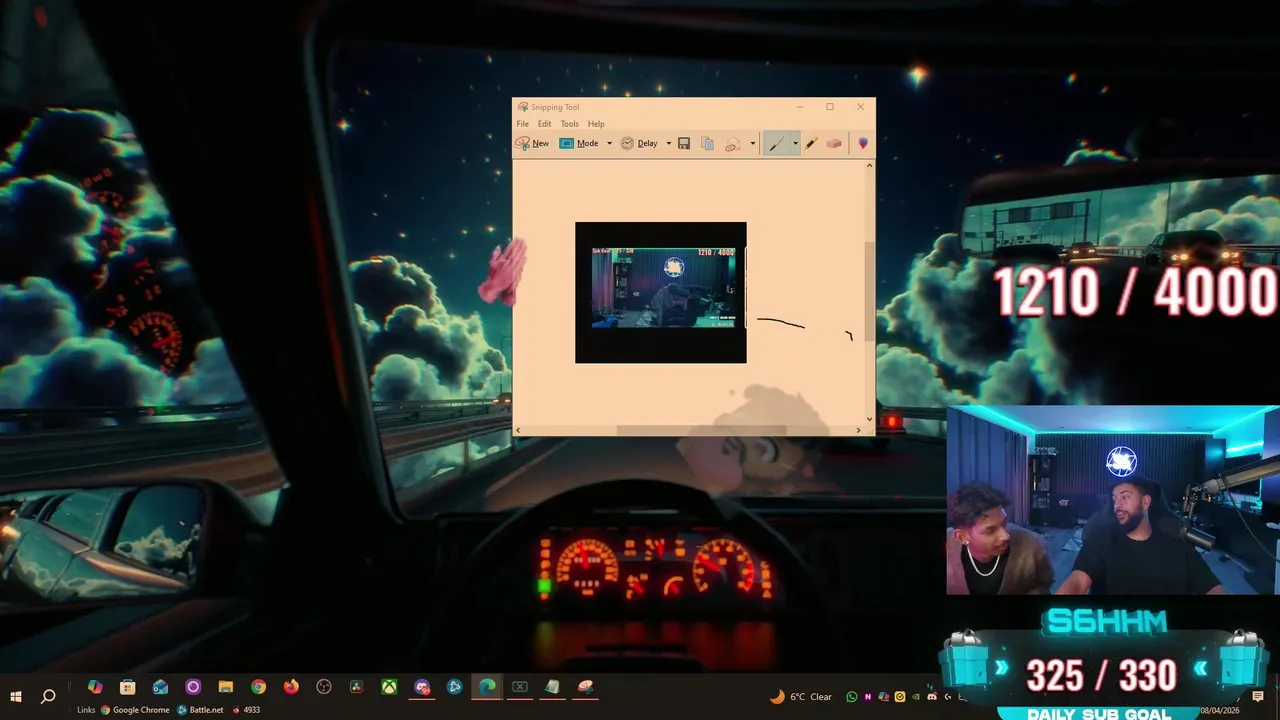Click the Mode button in Snipping Tool
The image size is (1280, 720).
click(579, 143)
